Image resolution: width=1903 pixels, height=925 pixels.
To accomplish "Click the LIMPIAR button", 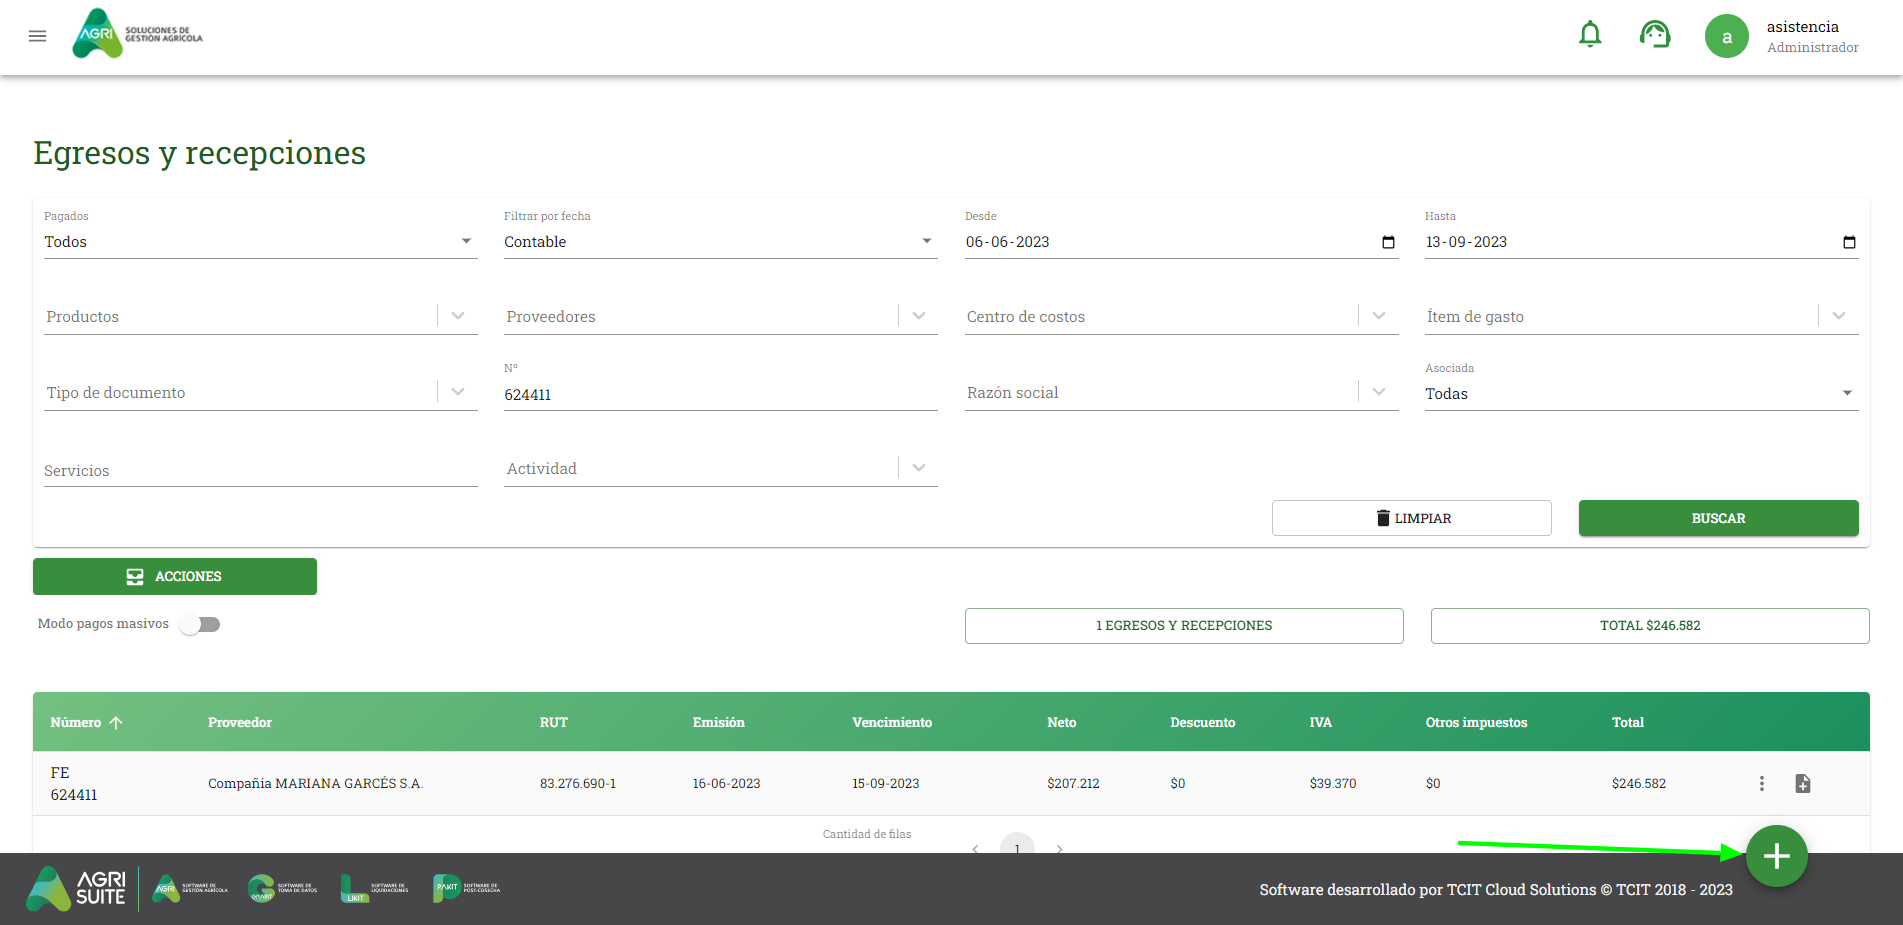I will 1412,518.
